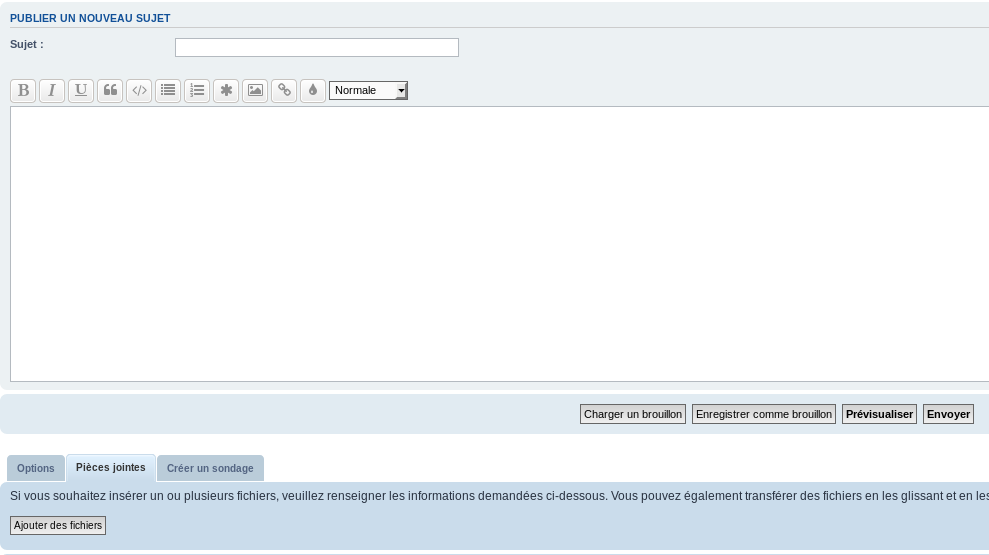The image size is (989, 555).
Task: Click the Sujet input field
Action: point(316,47)
